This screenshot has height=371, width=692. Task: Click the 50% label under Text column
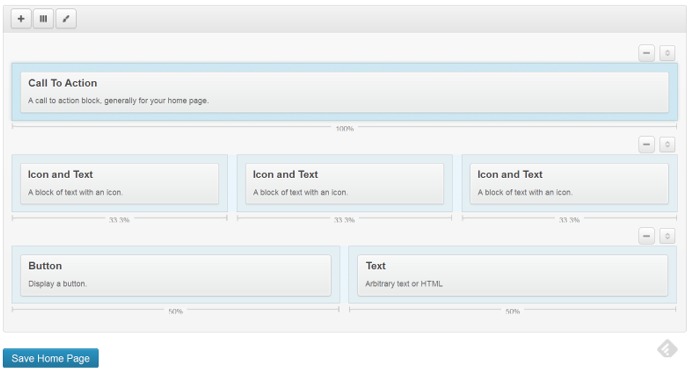(x=512, y=311)
